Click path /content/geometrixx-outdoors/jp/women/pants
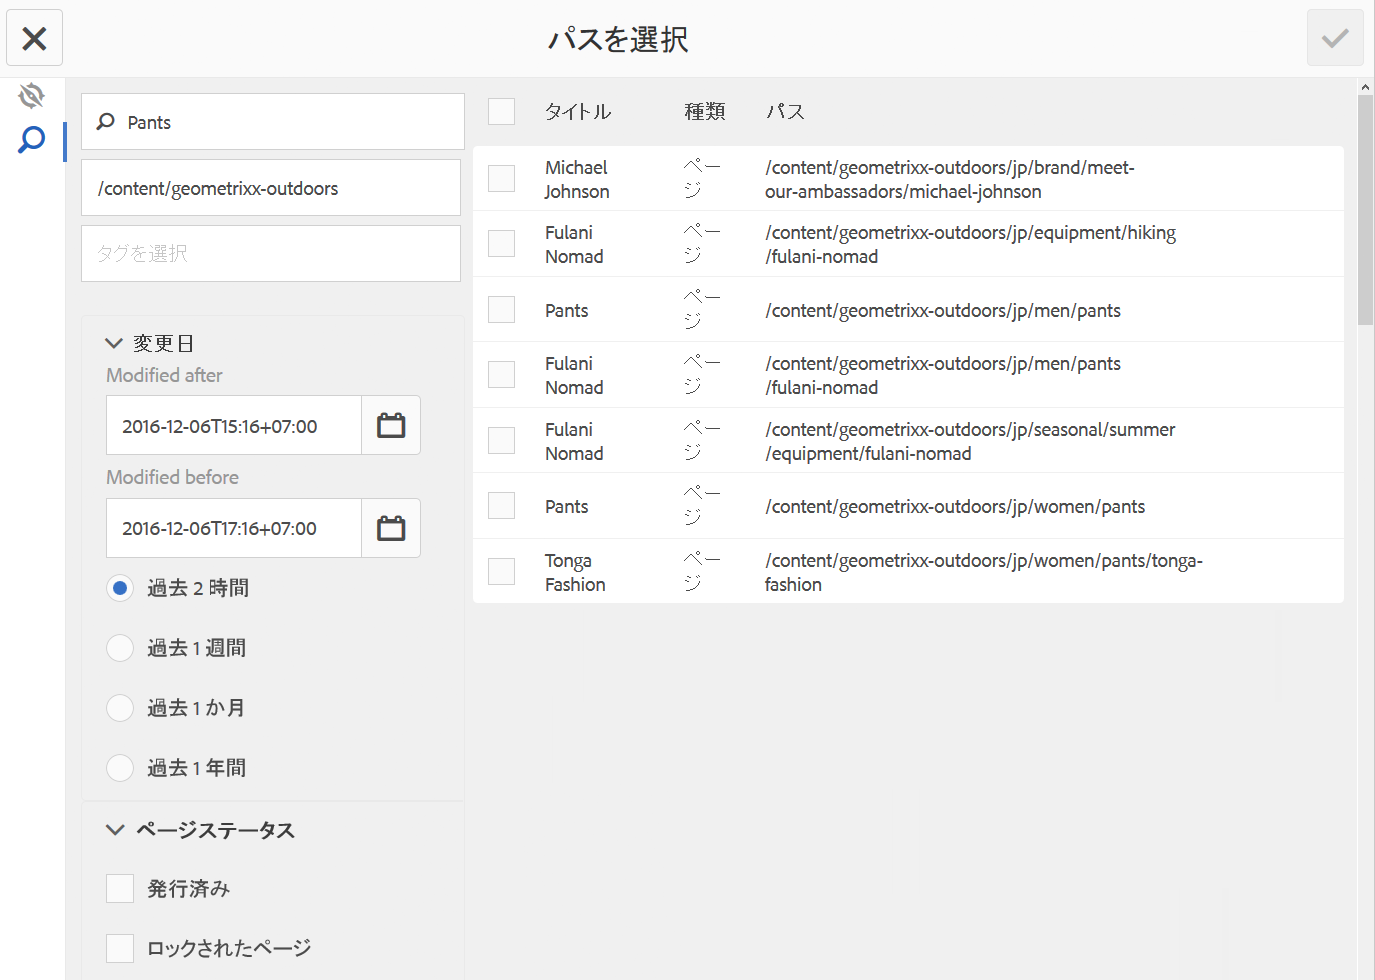 (x=955, y=506)
